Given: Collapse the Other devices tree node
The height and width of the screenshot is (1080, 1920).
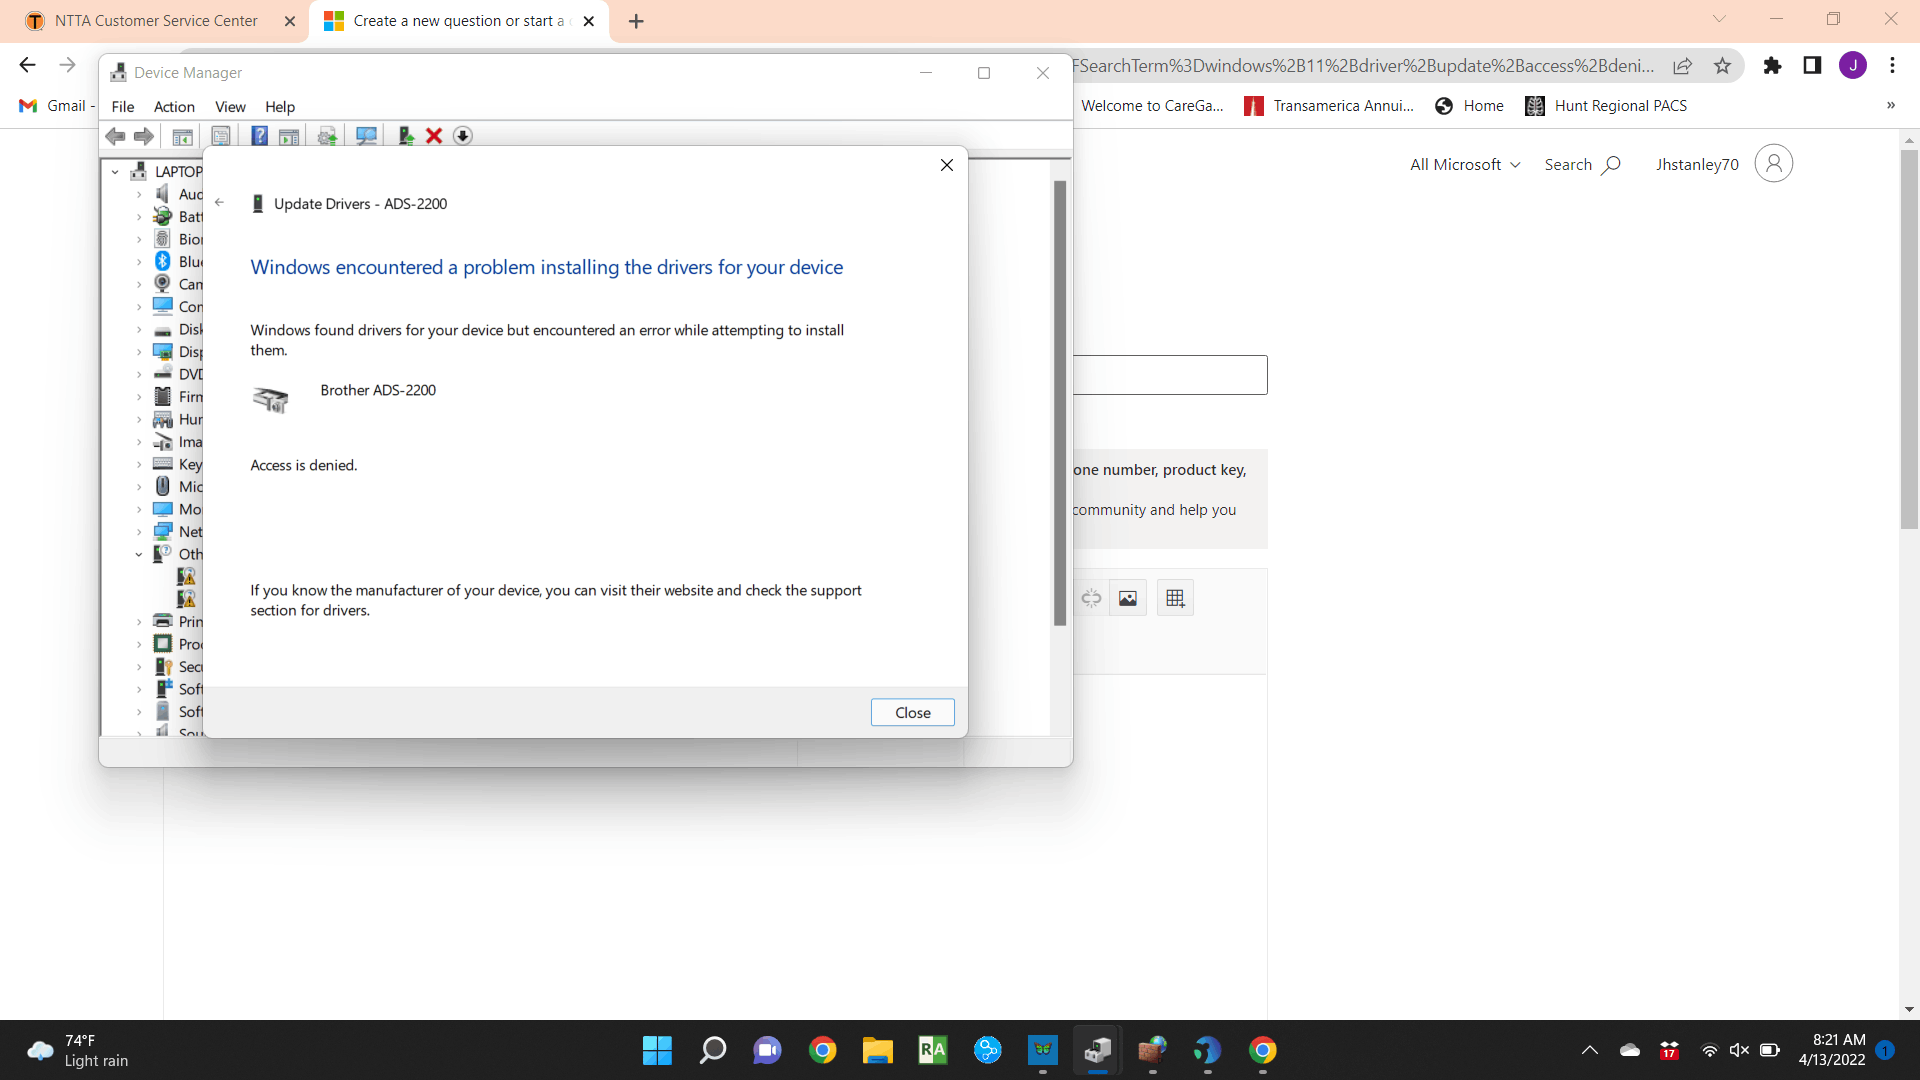Looking at the screenshot, I should tap(139, 554).
